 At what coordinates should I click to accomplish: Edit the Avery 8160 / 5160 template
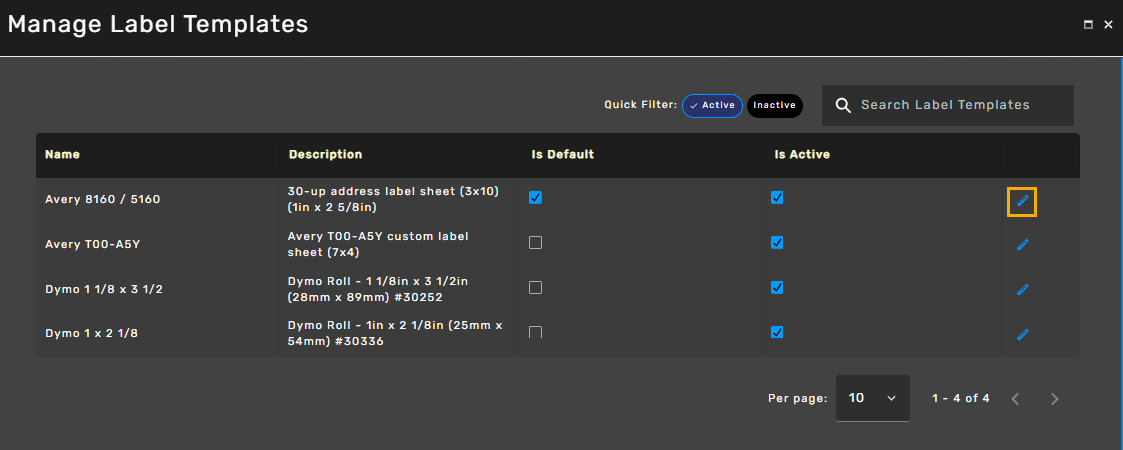(1022, 201)
